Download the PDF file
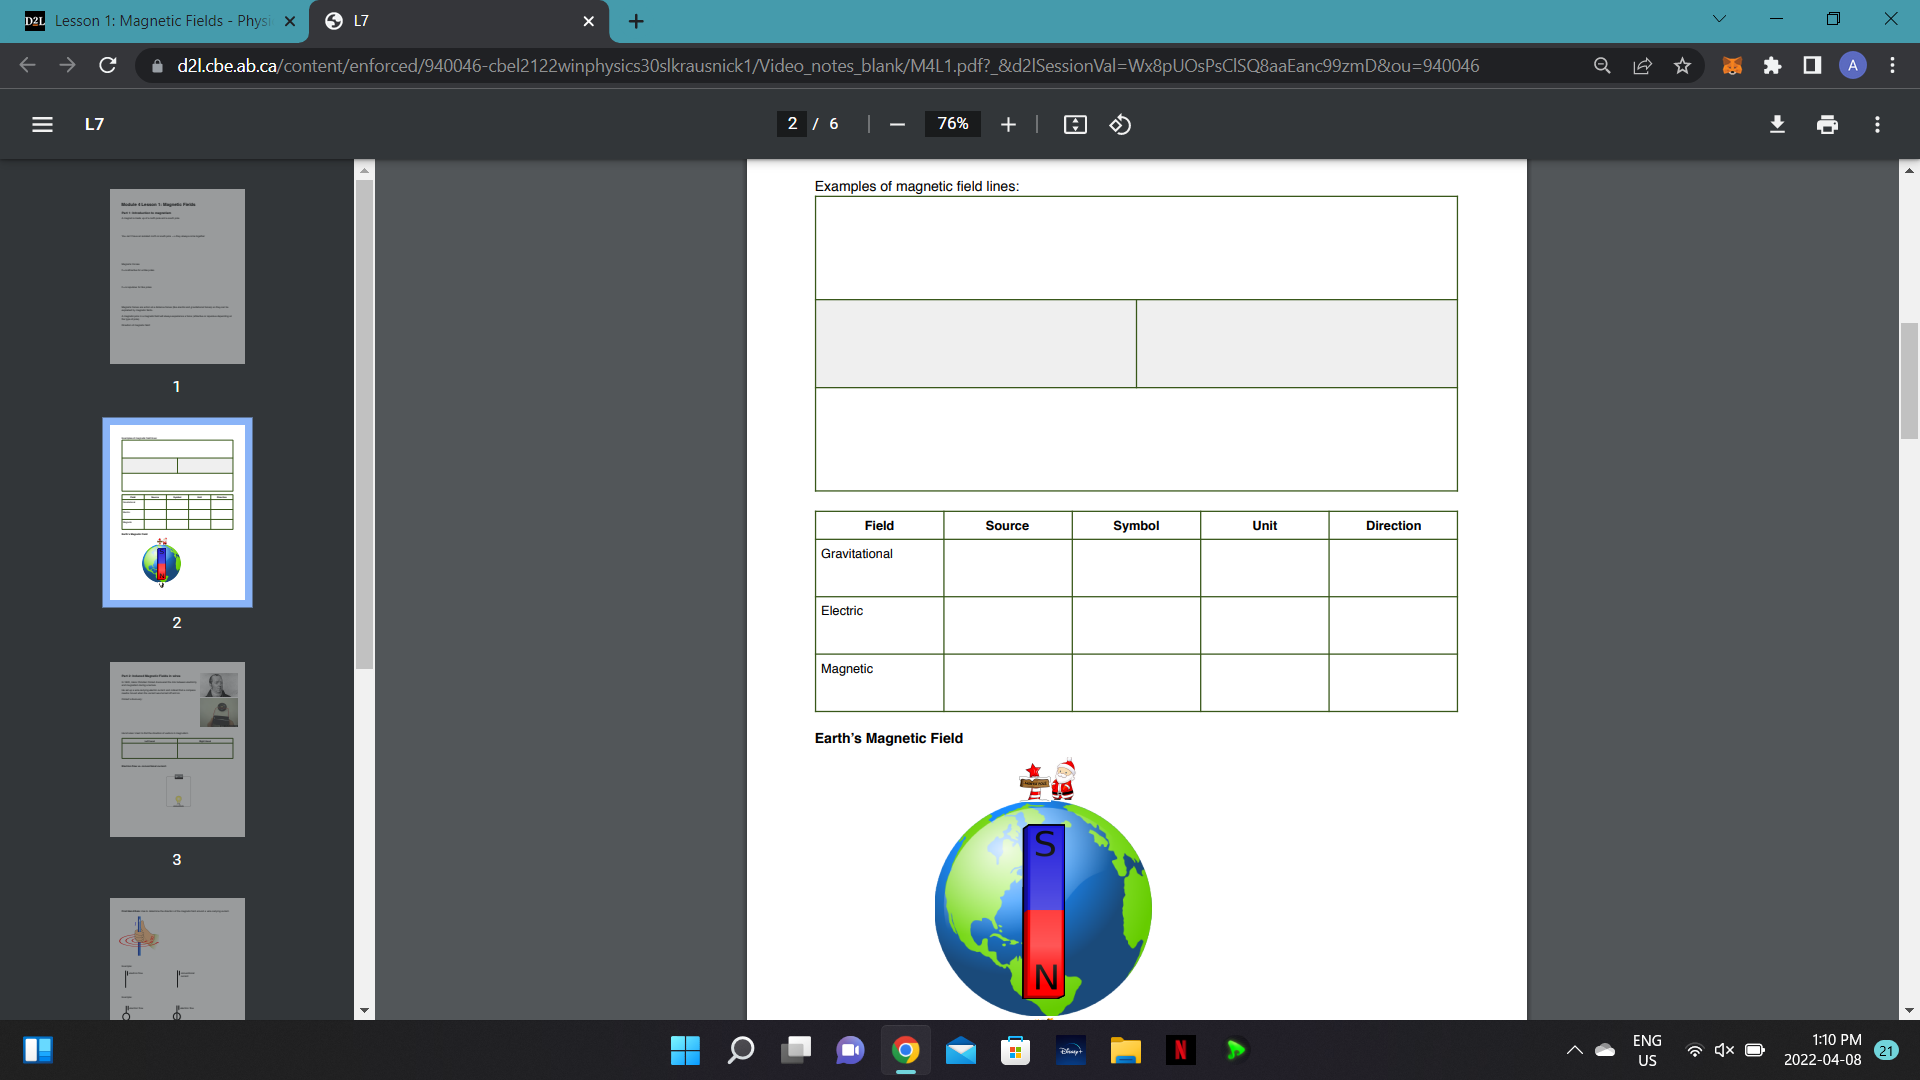 (x=1777, y=124)
